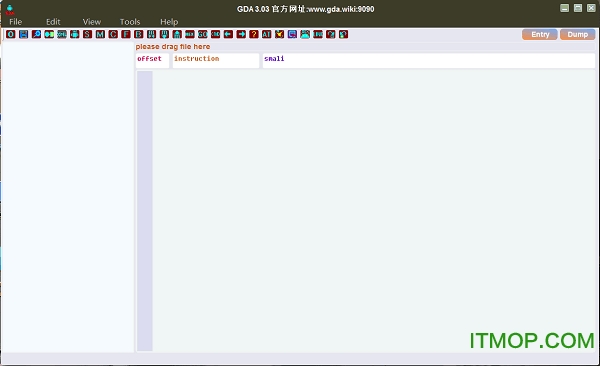Viewport: 600px width, 366px height.
Task: Click the Dump button
Action: [x=577, y=34]
